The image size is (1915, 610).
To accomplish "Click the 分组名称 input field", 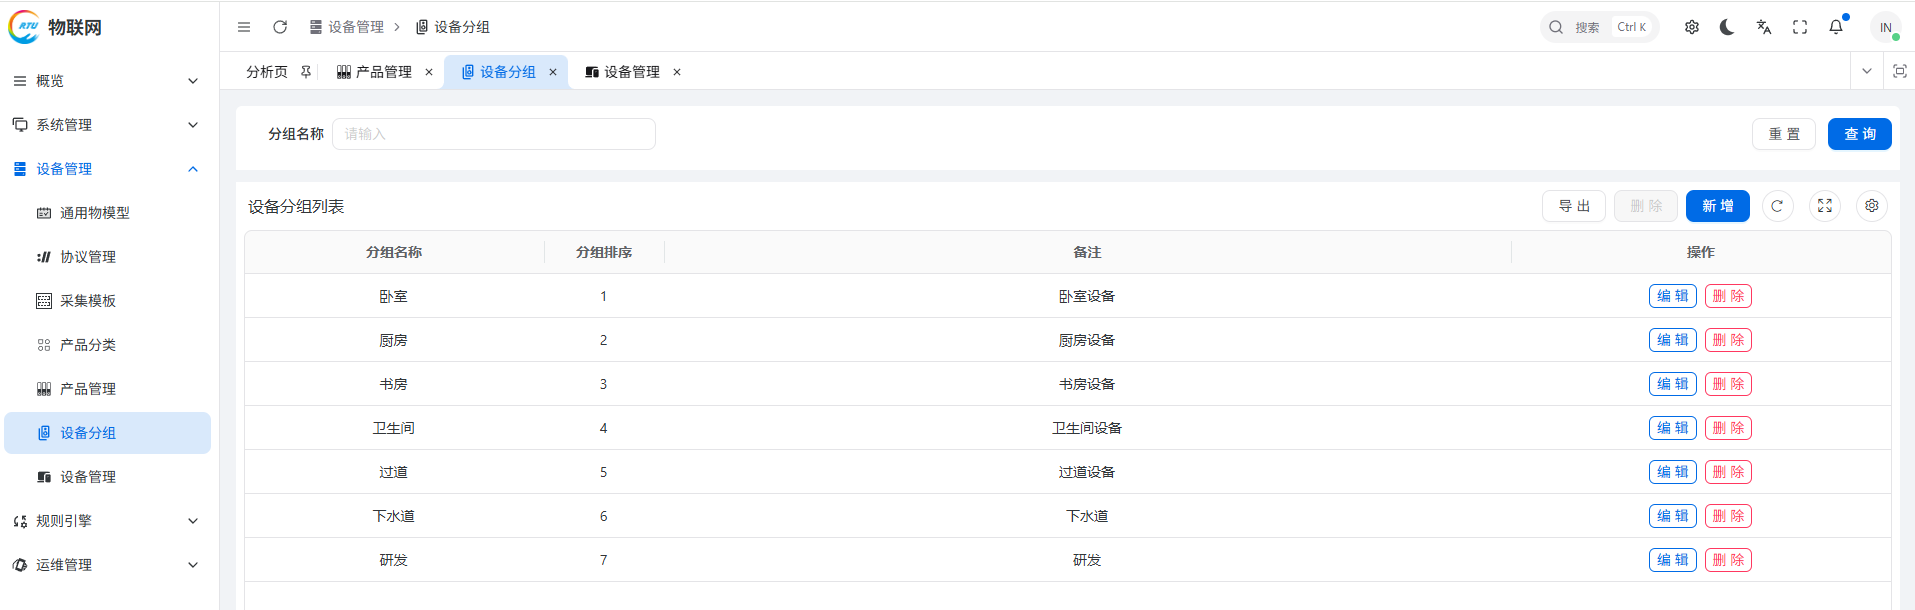I will click(x=494, y=134).
